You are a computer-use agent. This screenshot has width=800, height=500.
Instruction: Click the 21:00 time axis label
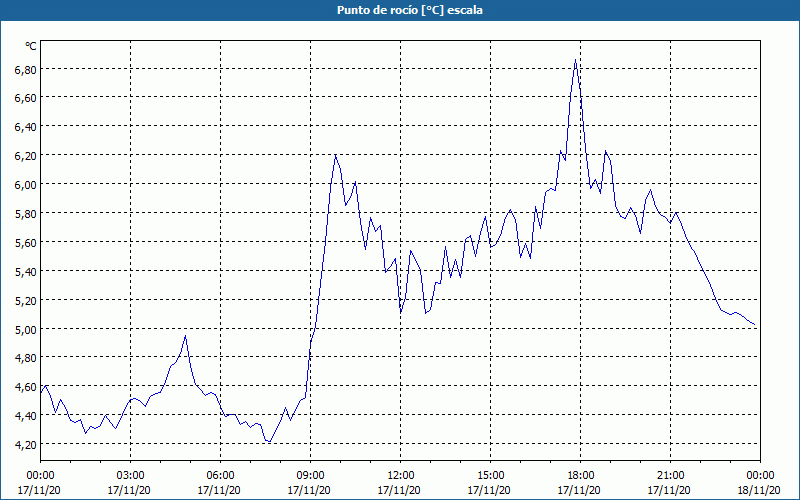[670, 476]
